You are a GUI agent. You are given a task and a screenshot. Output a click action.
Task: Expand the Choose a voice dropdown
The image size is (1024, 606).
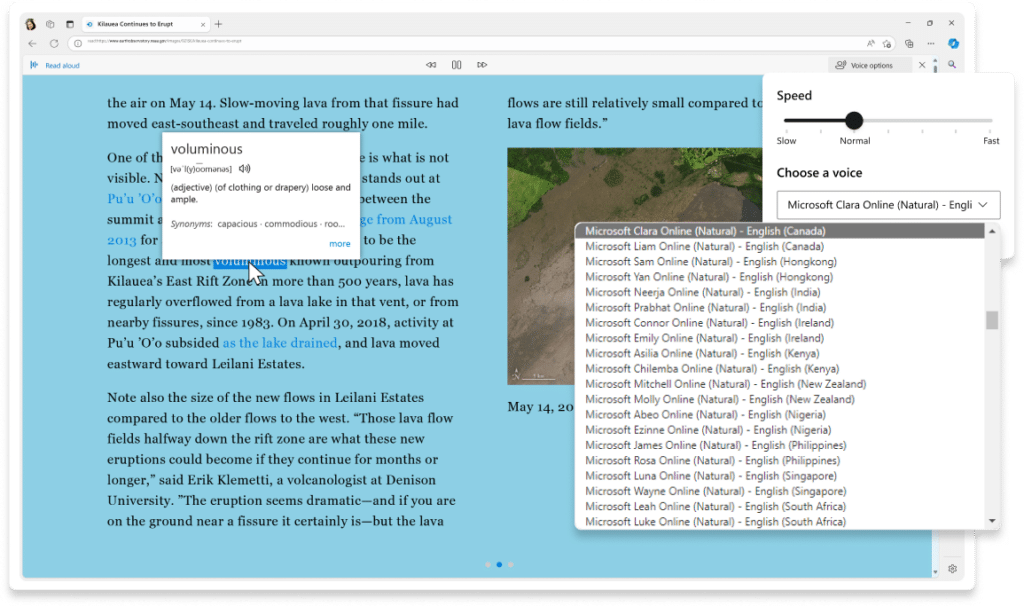[x=888, y=205]
